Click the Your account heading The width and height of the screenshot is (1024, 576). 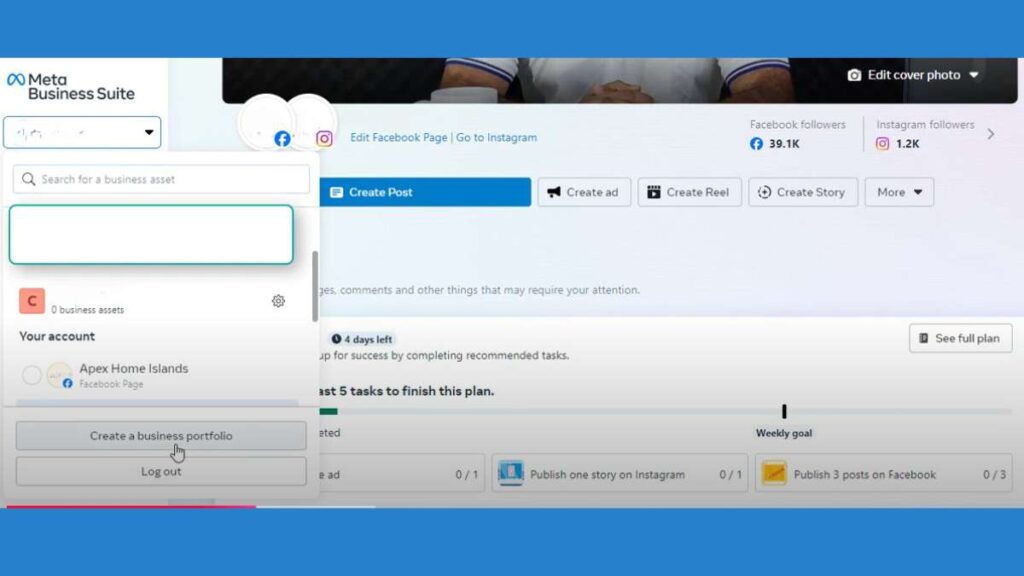[x=57, y=336]
